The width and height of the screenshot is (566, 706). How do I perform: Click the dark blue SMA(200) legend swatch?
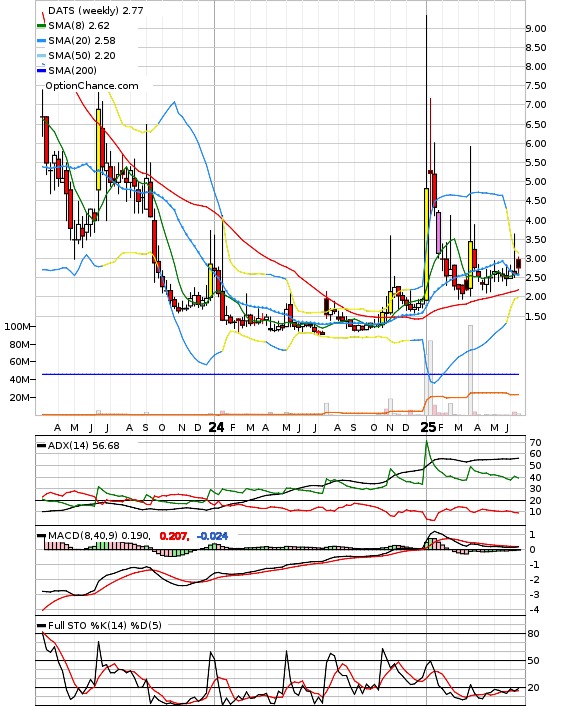click(x=41, y=70)
